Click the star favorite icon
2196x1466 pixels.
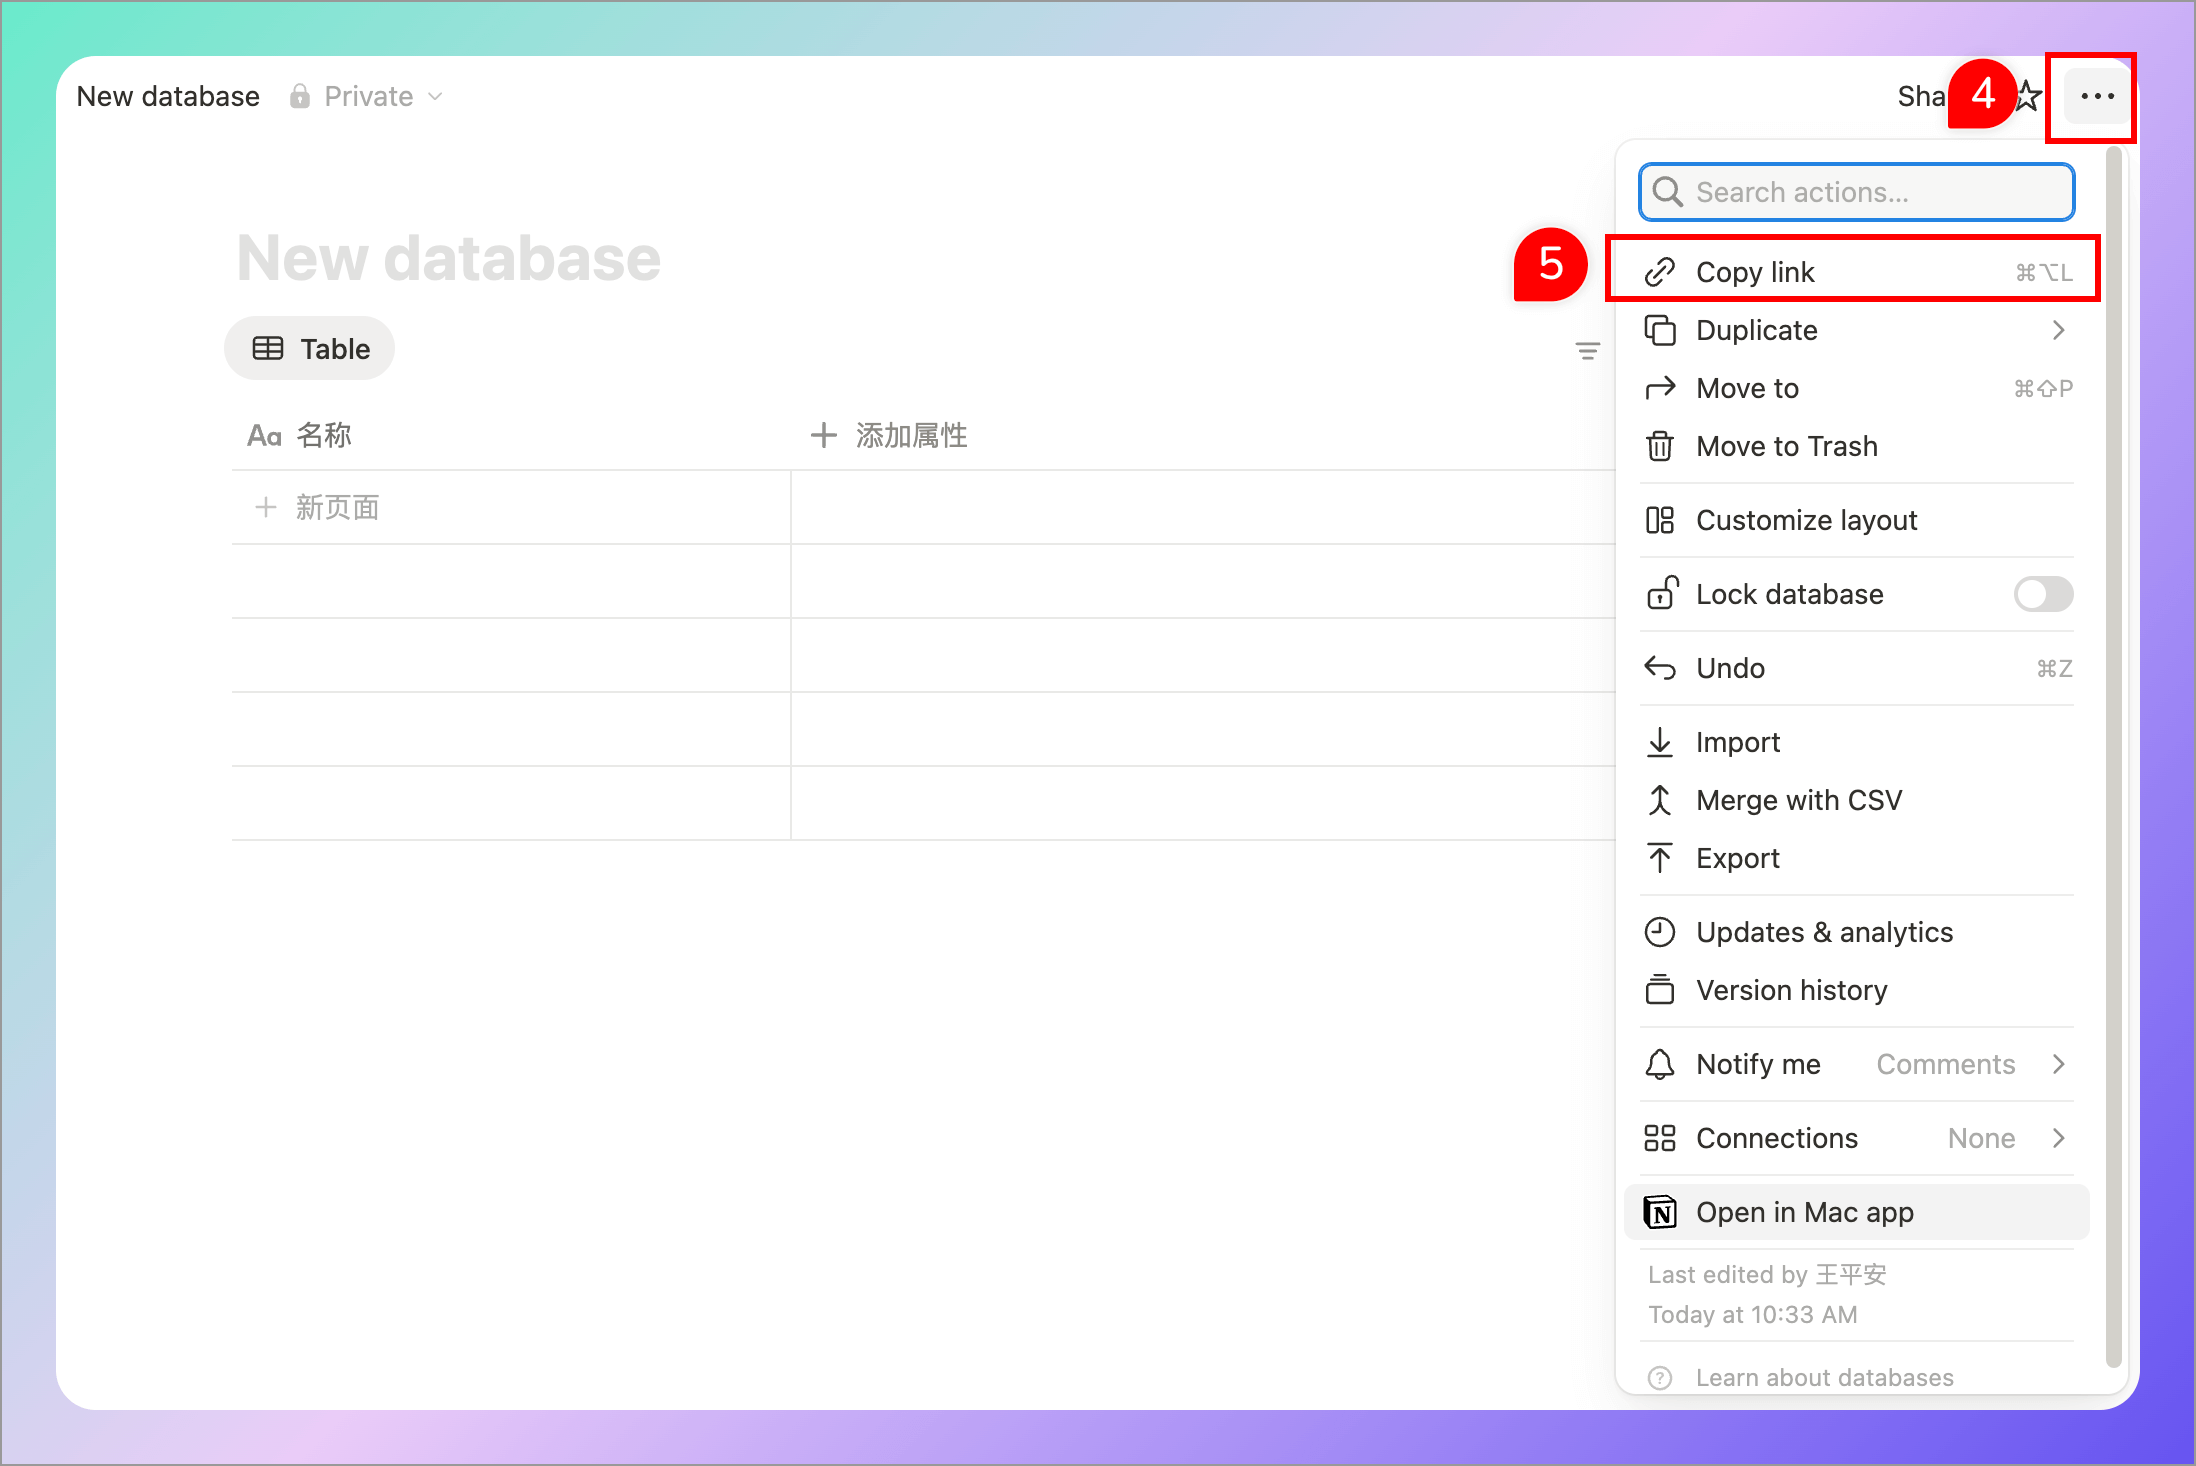pos(2029,97)
